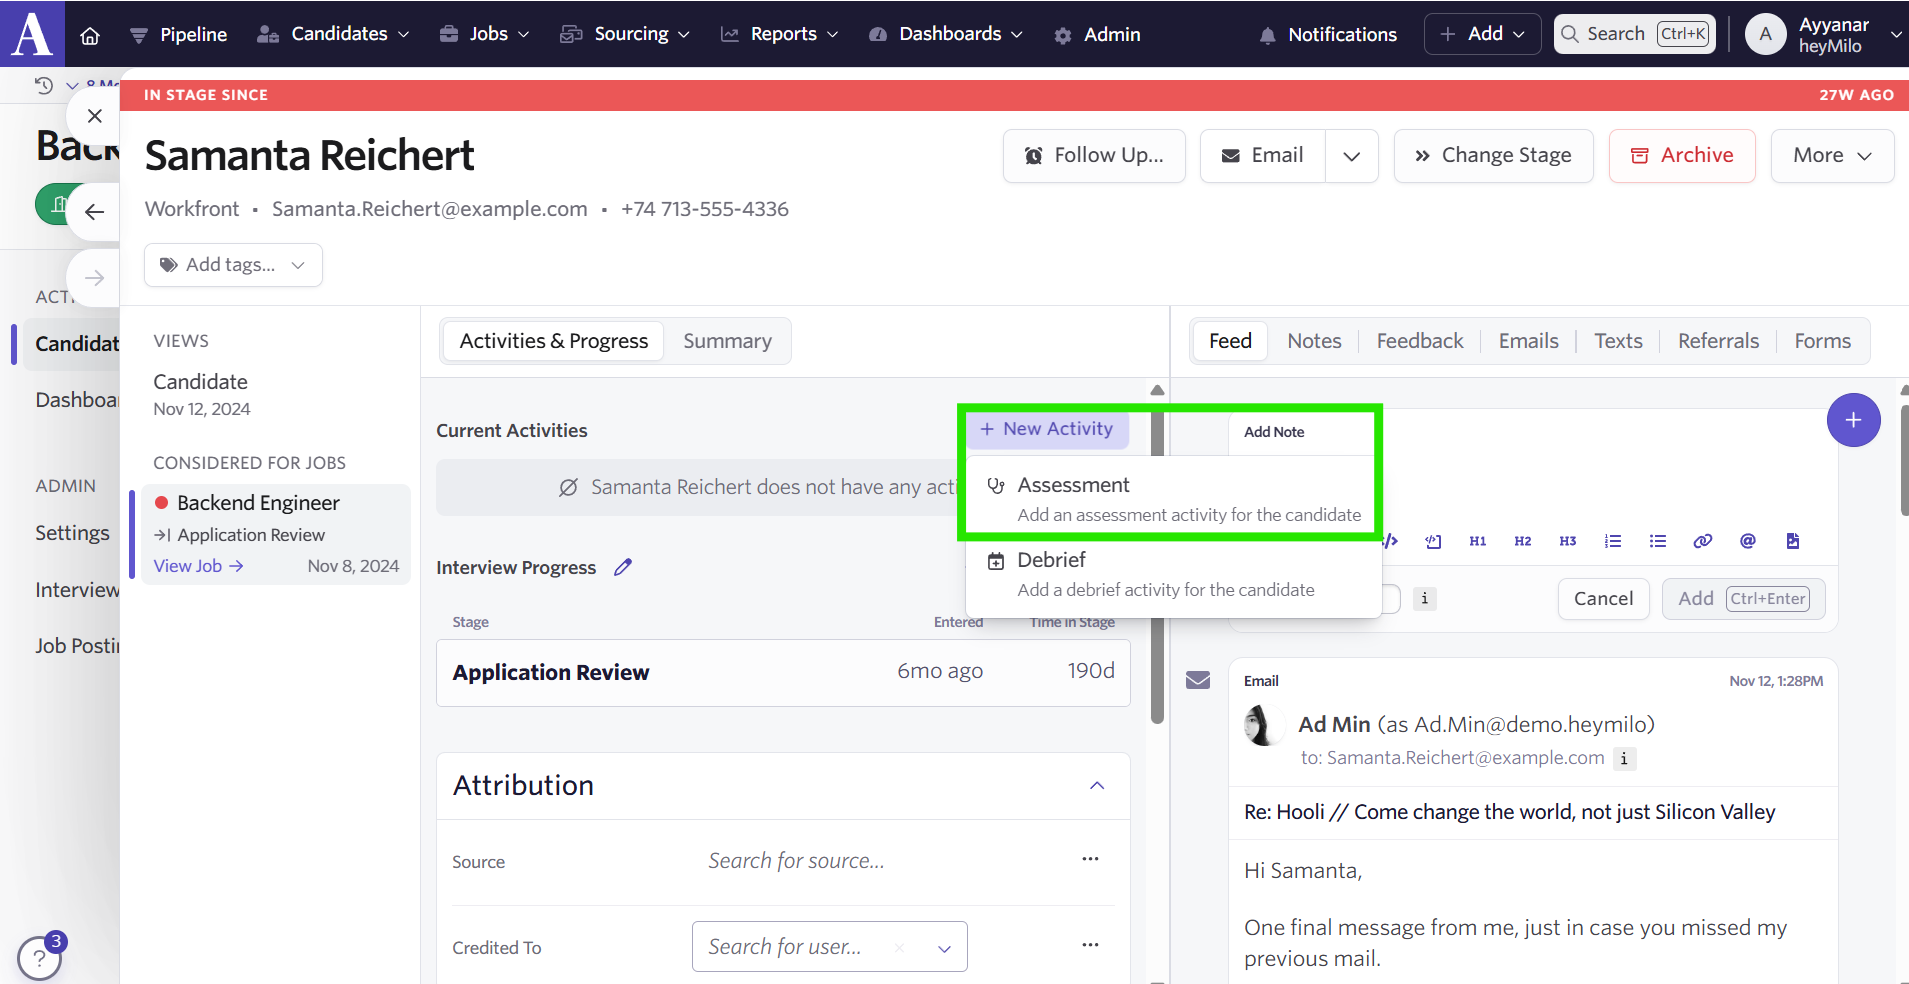The image size is (1909, 984).
Task: Insert a link using the link icon
Action: point(1702,541)
